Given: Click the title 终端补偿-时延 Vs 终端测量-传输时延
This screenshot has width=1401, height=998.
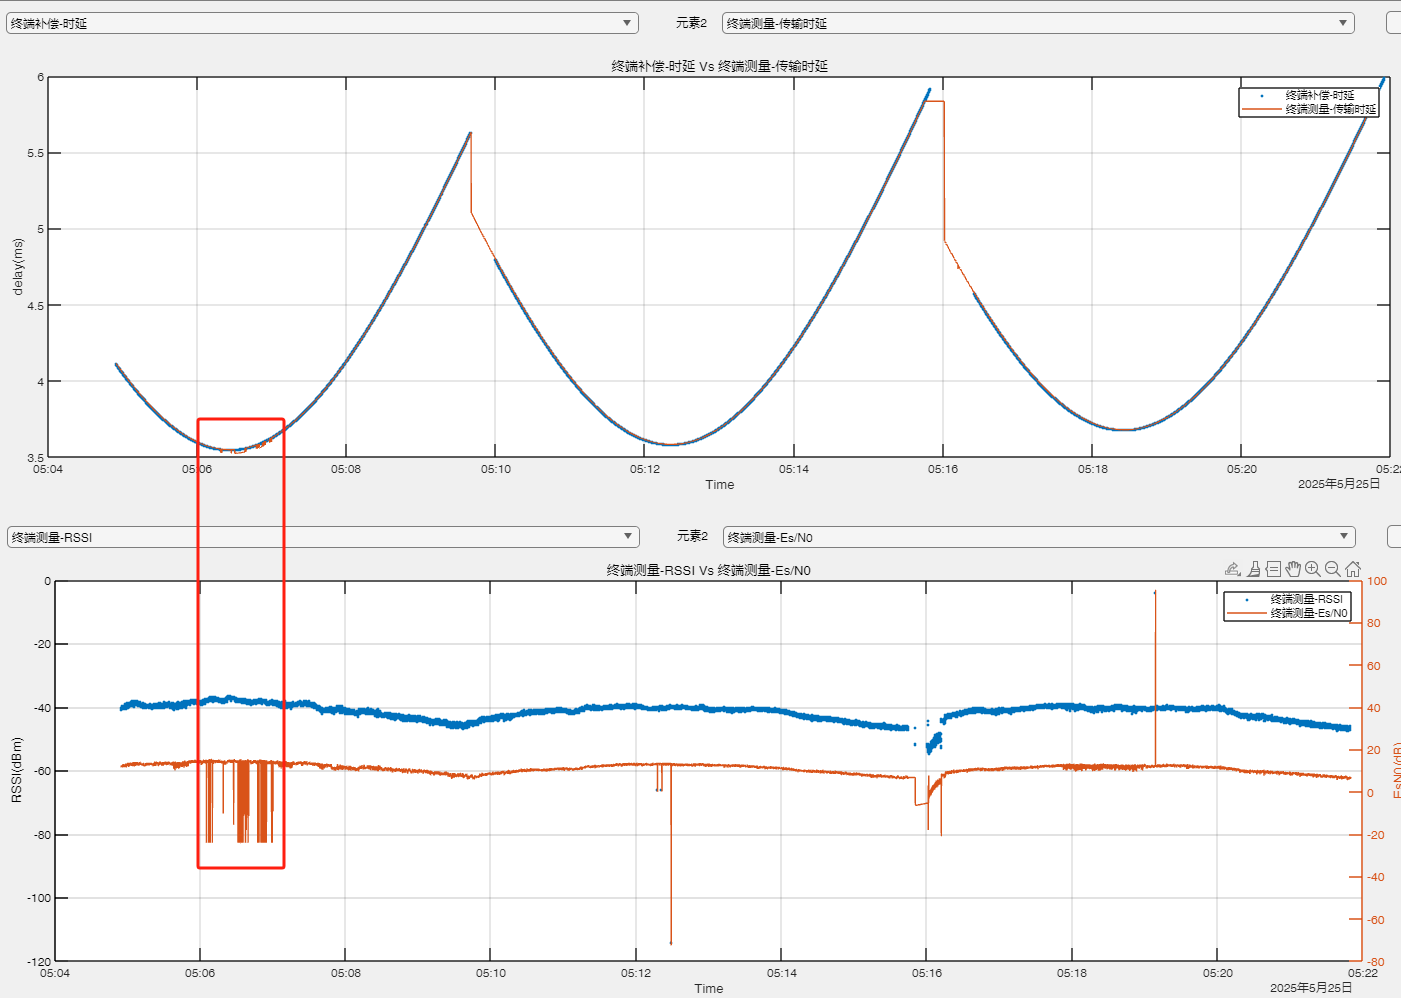Looking at the screenshot, I should coord(720,66).
